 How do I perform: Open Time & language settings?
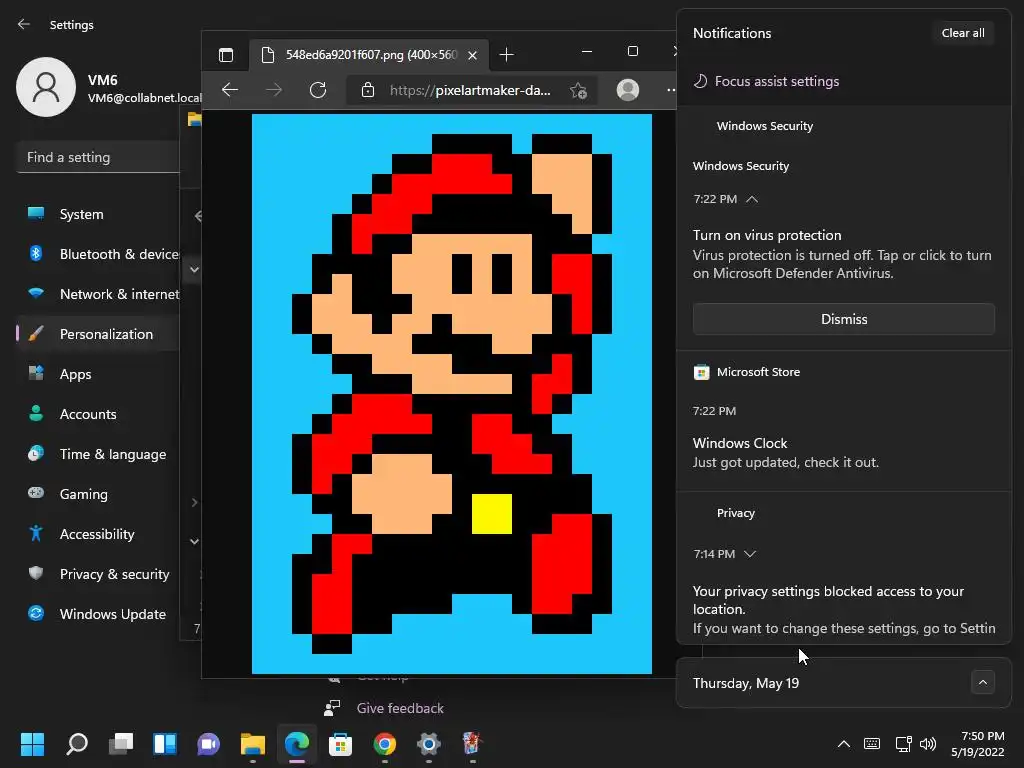(98, 454)
